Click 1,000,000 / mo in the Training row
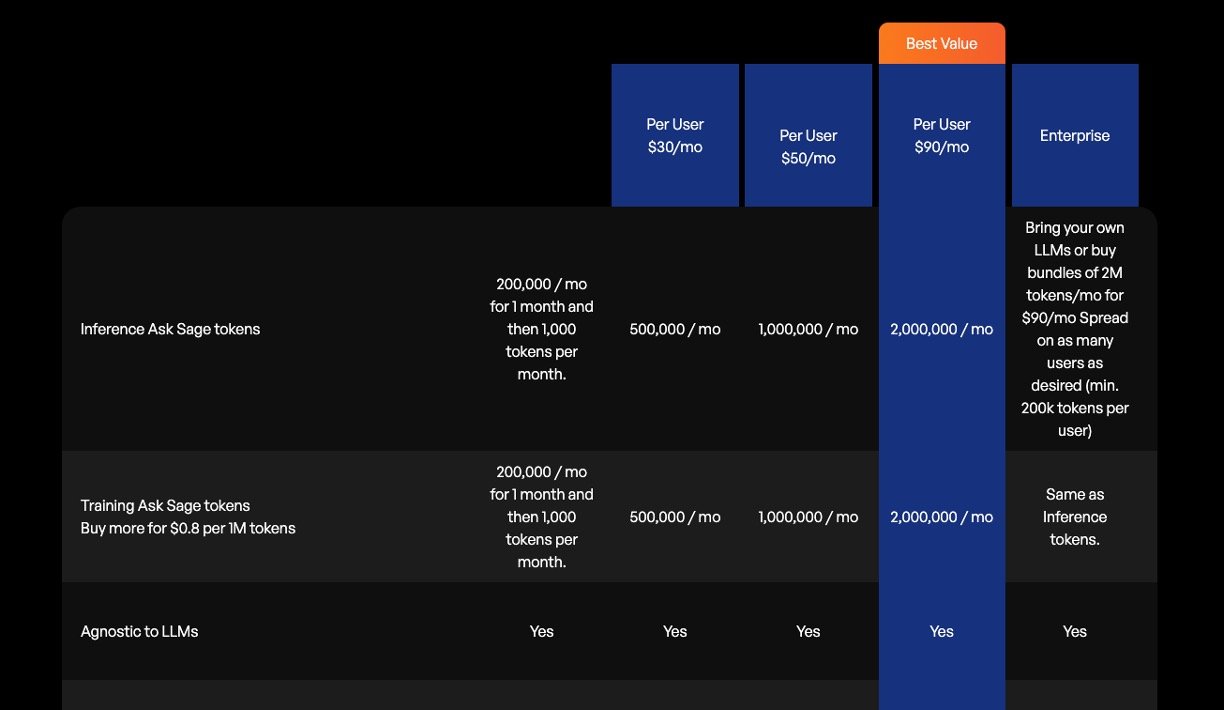Viewport: 1224px width, 710px height. [x=808, y=517]
